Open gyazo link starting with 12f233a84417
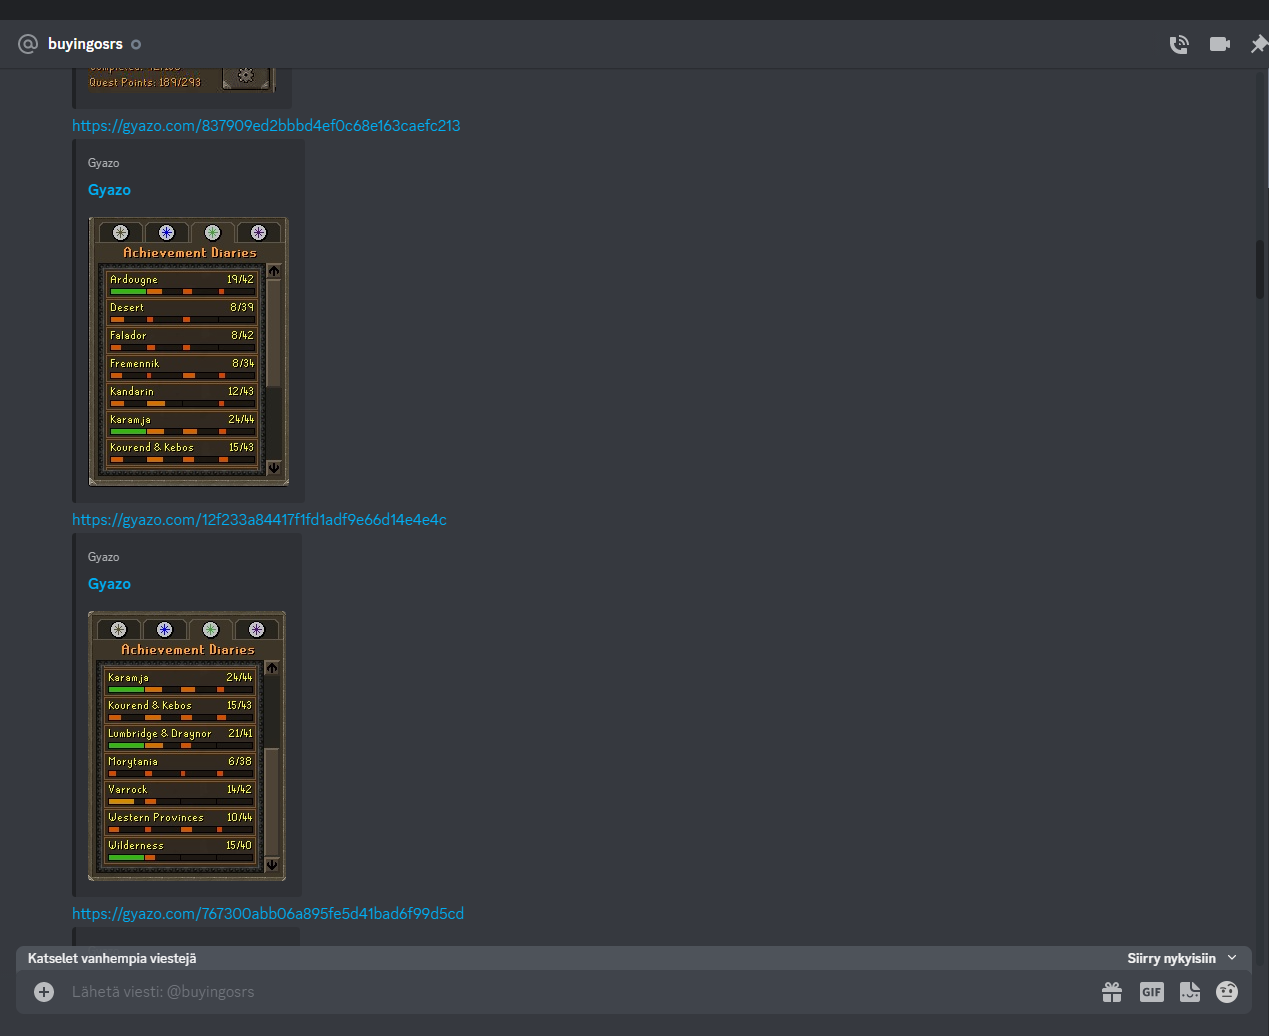The width and height of the screenshot is (1269, 1036). 259,520
